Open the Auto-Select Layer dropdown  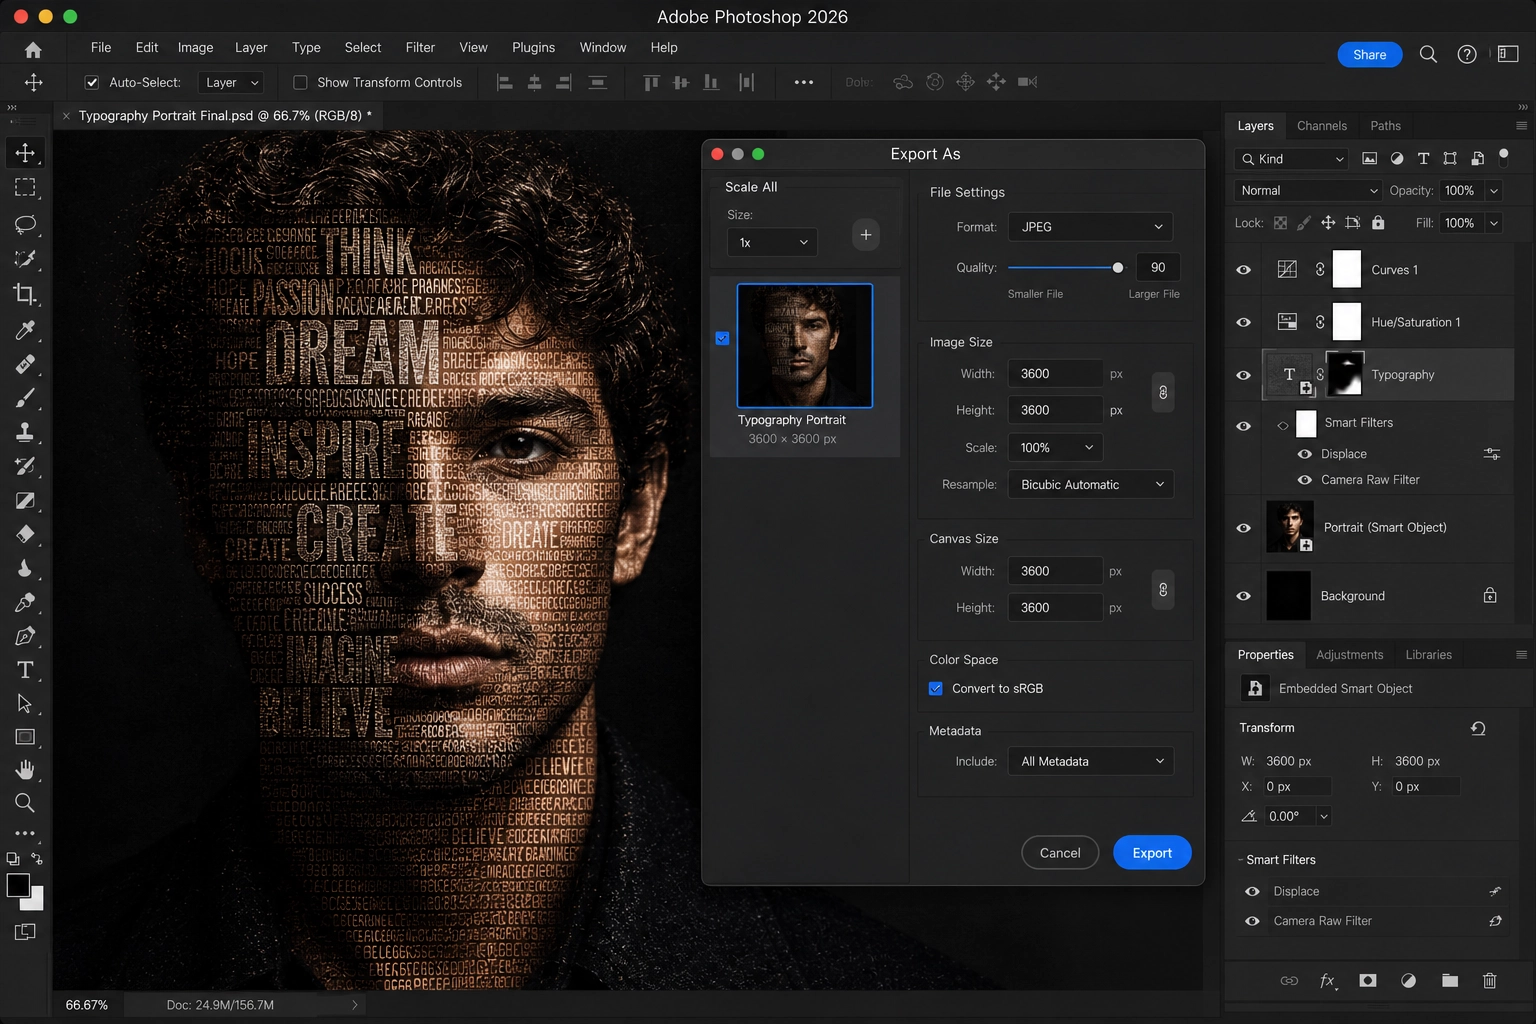pyautogui.click(x=231, y=83)
